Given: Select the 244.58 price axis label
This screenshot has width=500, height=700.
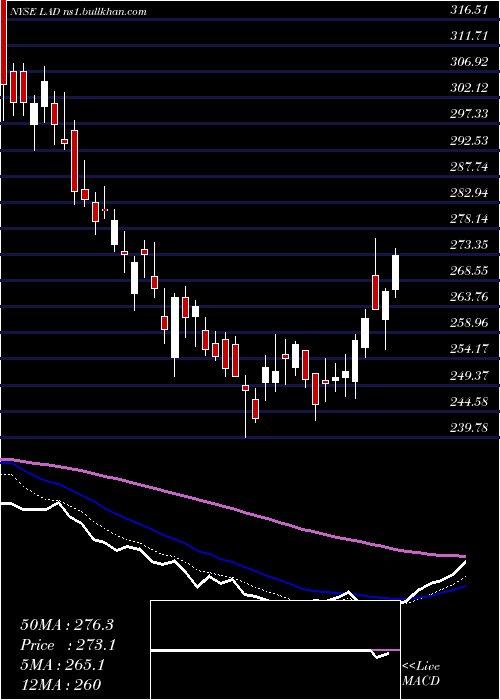Looking at the screenshot, I should [469, 402].
